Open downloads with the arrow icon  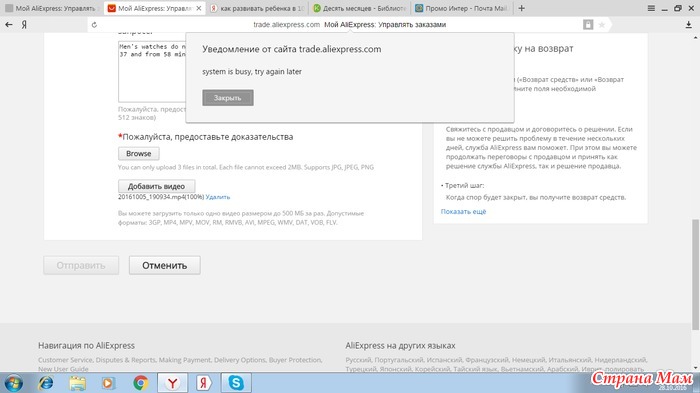pos(688,25)
